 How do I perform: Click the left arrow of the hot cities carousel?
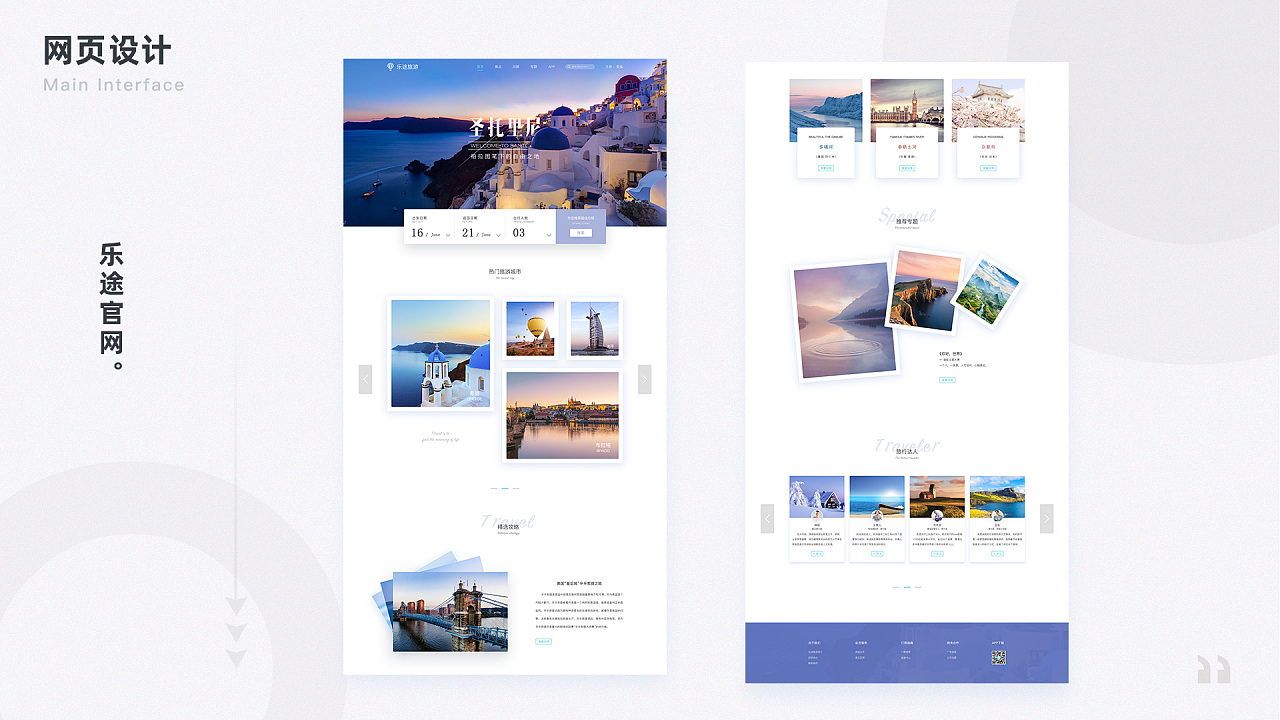tap(365, 379)
